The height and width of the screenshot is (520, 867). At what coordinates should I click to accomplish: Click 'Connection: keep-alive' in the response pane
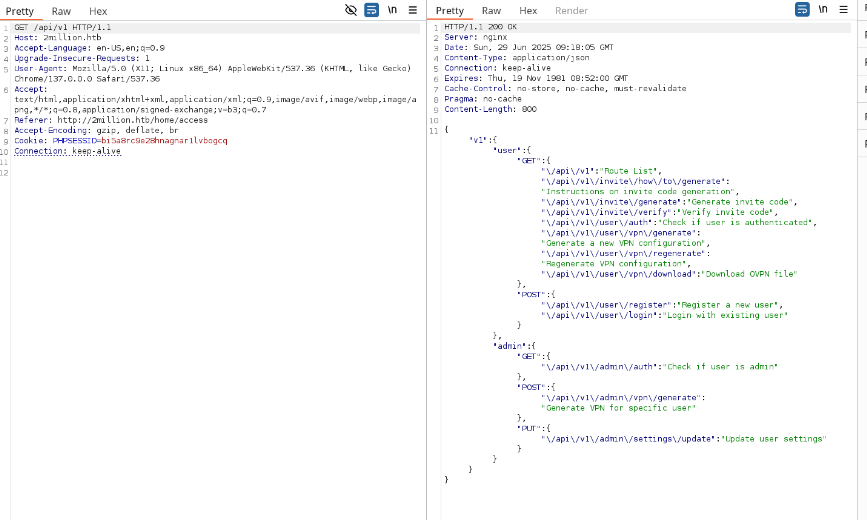[498, 68]
